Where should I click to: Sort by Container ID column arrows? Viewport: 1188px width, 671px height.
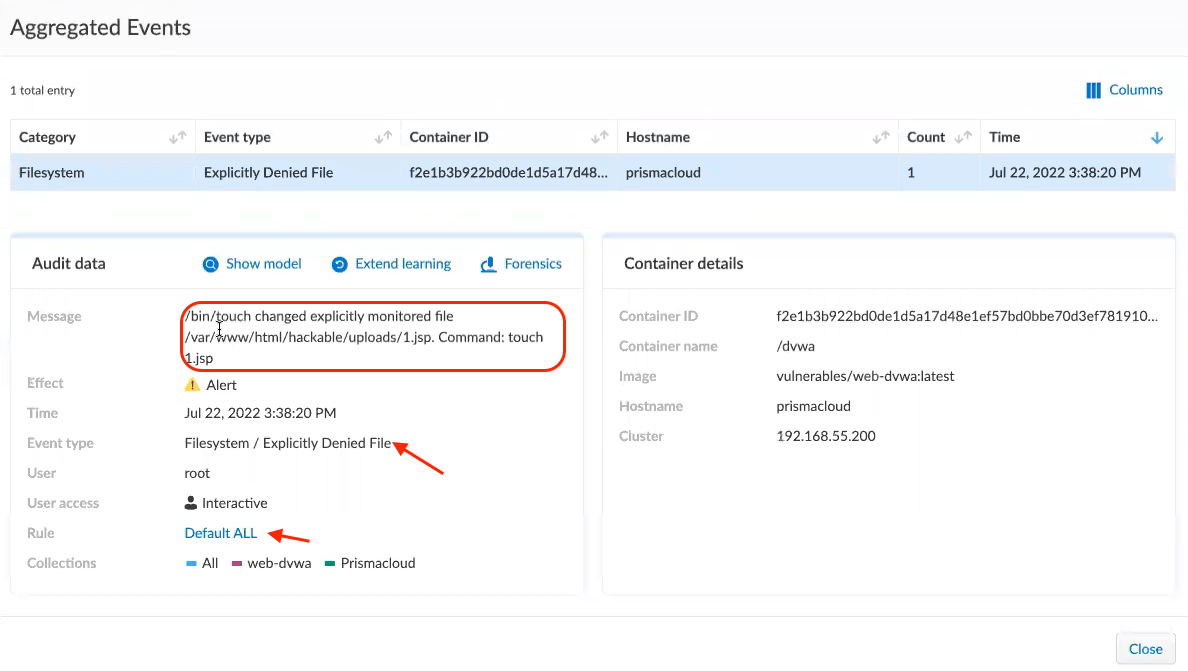(599, 138)
